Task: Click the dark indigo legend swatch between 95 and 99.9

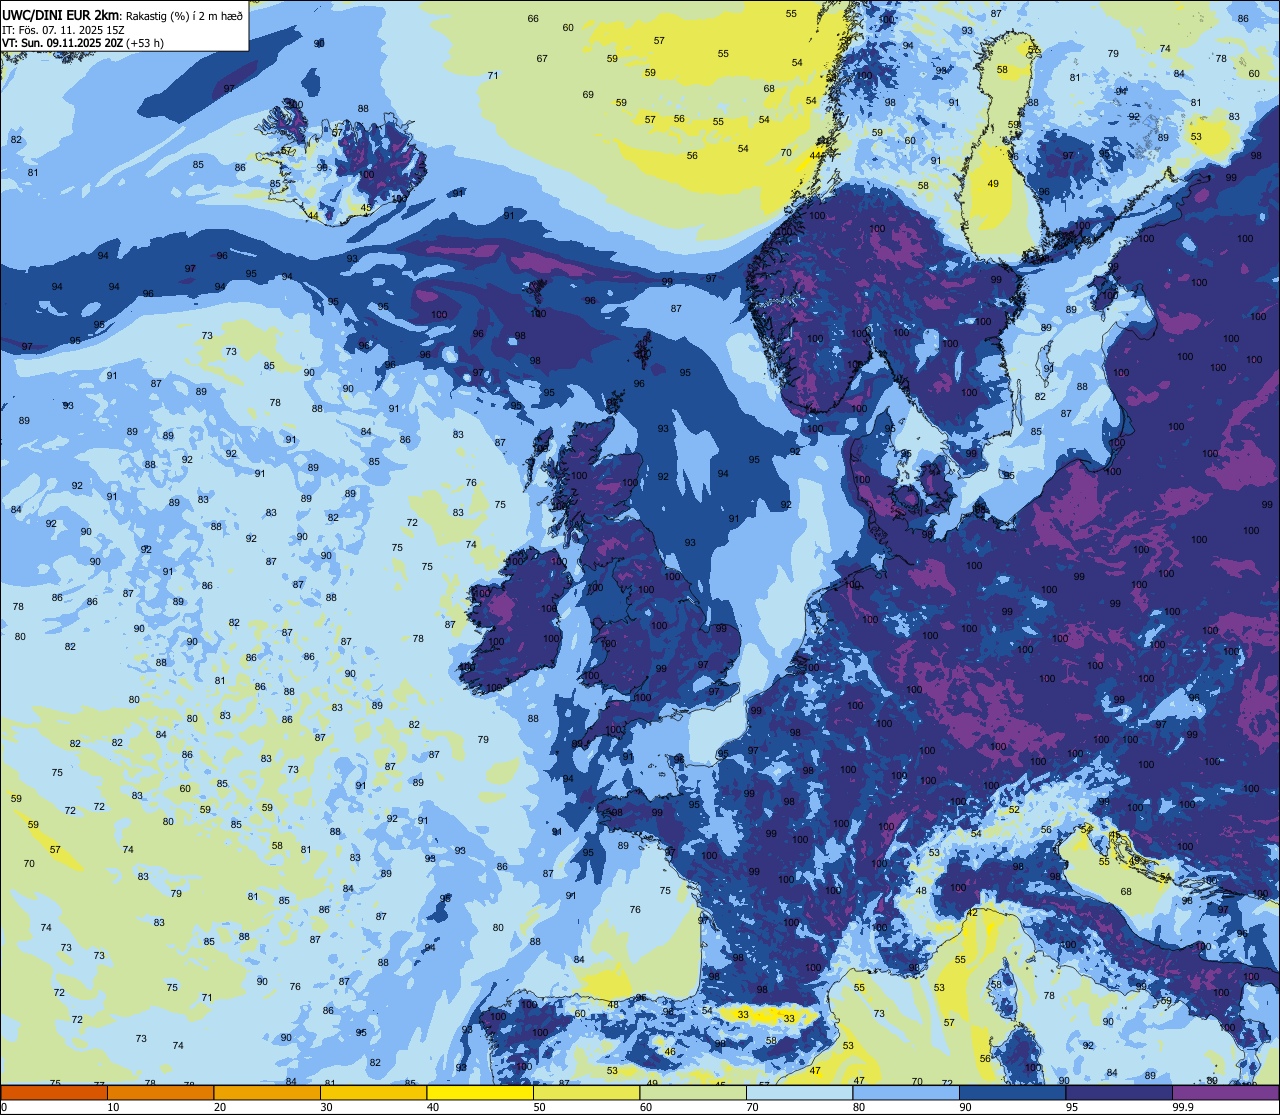Action: (x=1119, y=1092)
